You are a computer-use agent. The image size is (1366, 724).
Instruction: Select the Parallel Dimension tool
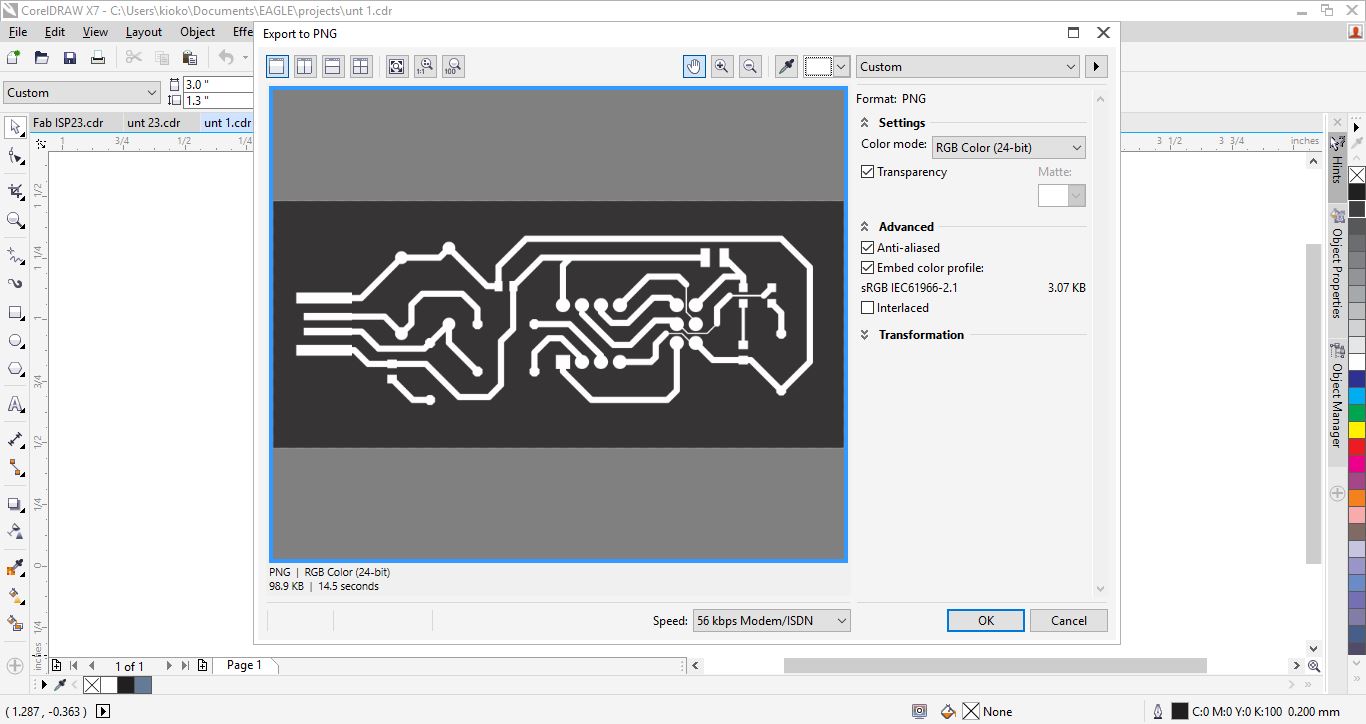tap(16, 440)
